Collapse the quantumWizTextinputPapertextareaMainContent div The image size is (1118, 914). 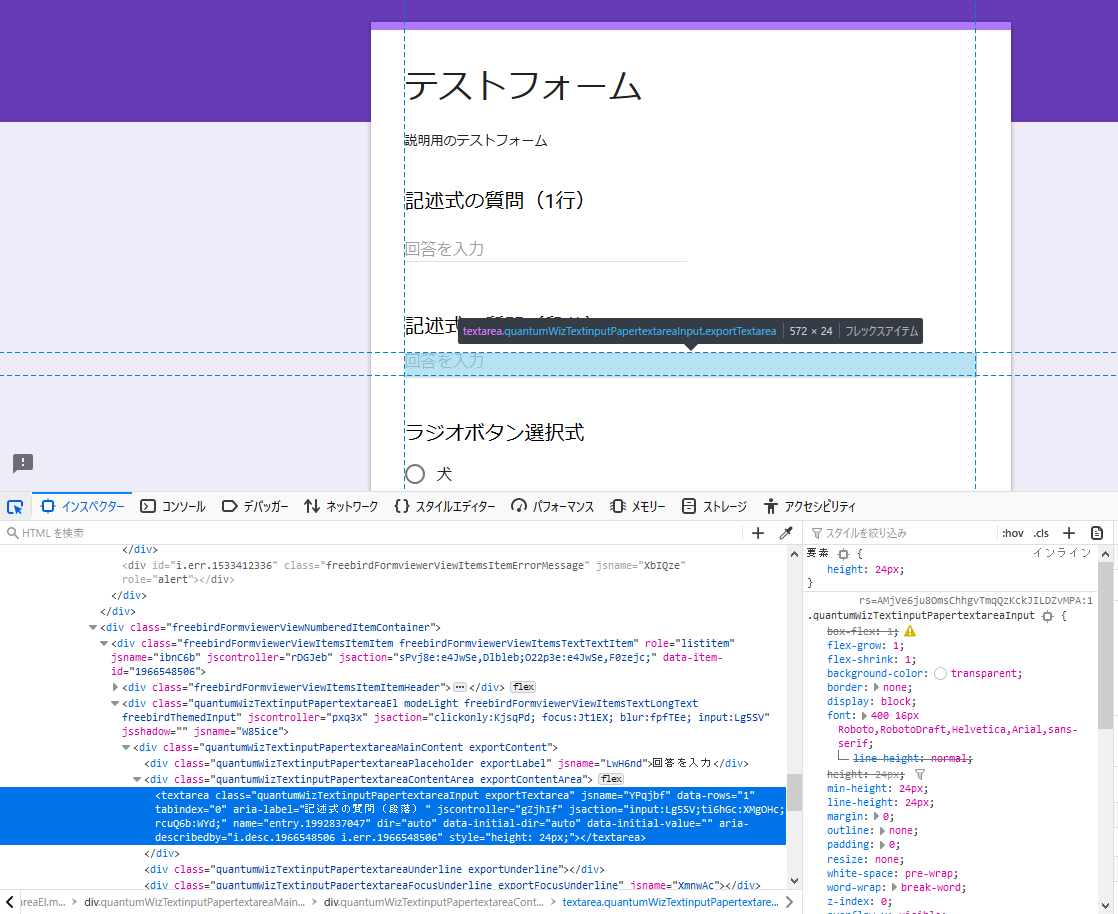click(128, 746)
